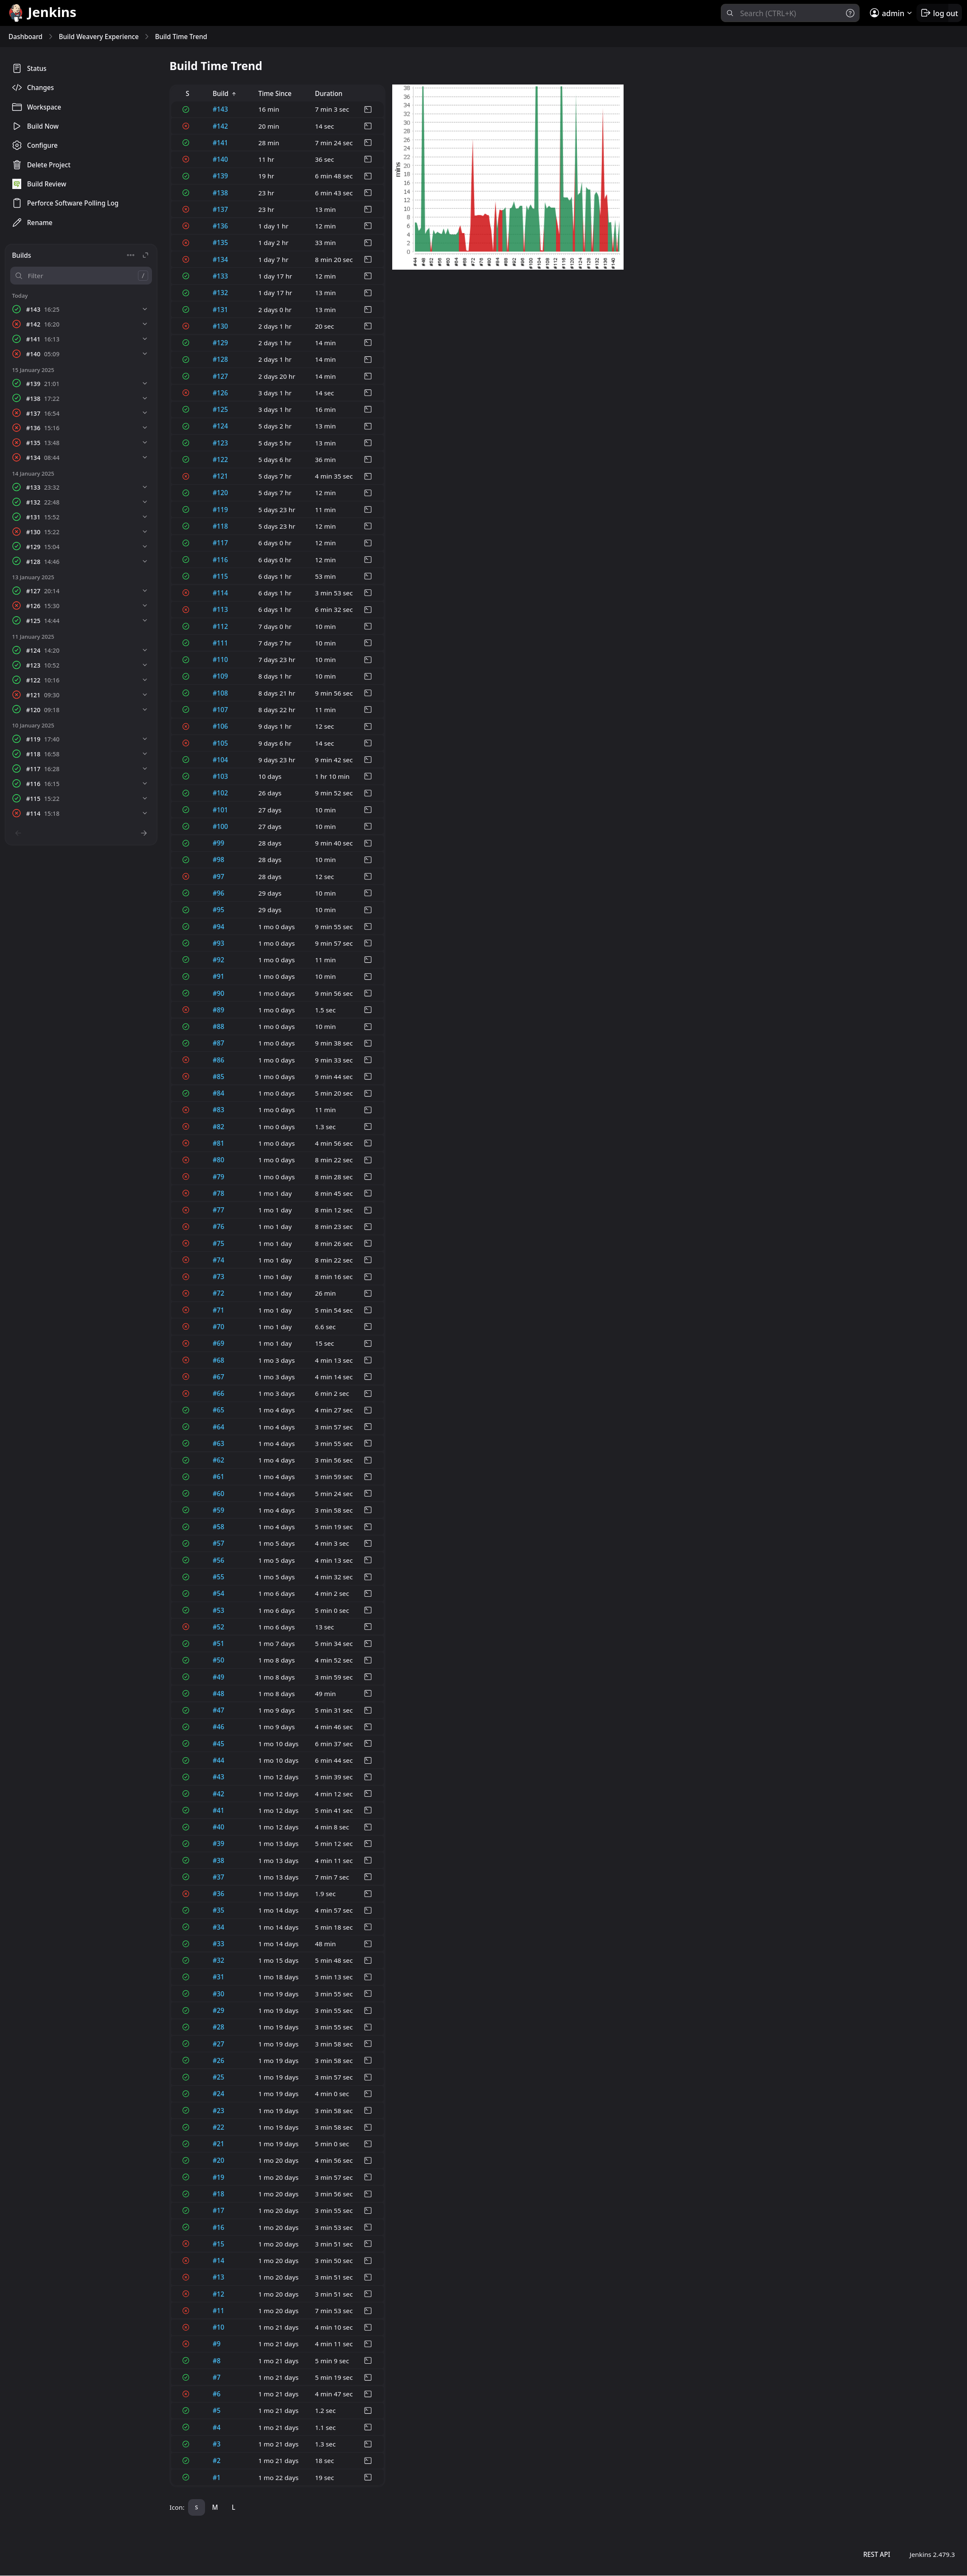
Task: Open the Status page icon in sidebar
Action: 17,68
